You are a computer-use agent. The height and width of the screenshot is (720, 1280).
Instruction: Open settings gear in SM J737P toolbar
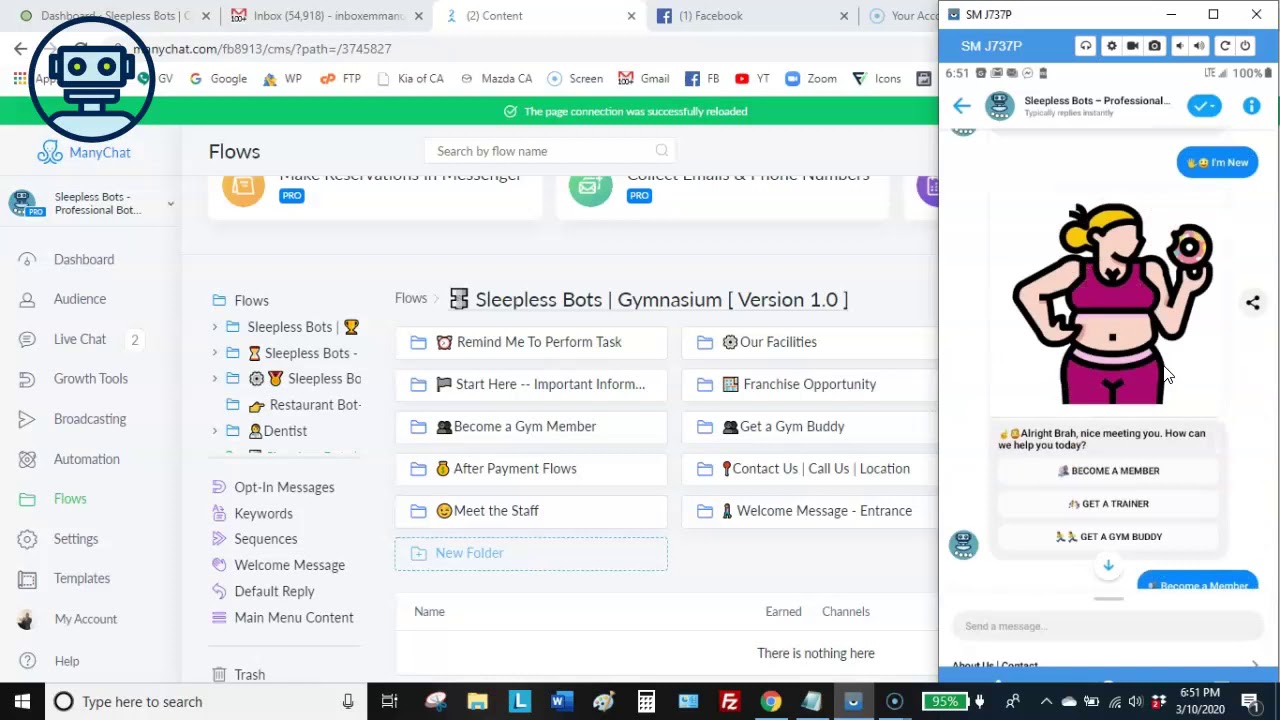(1111, 46)
